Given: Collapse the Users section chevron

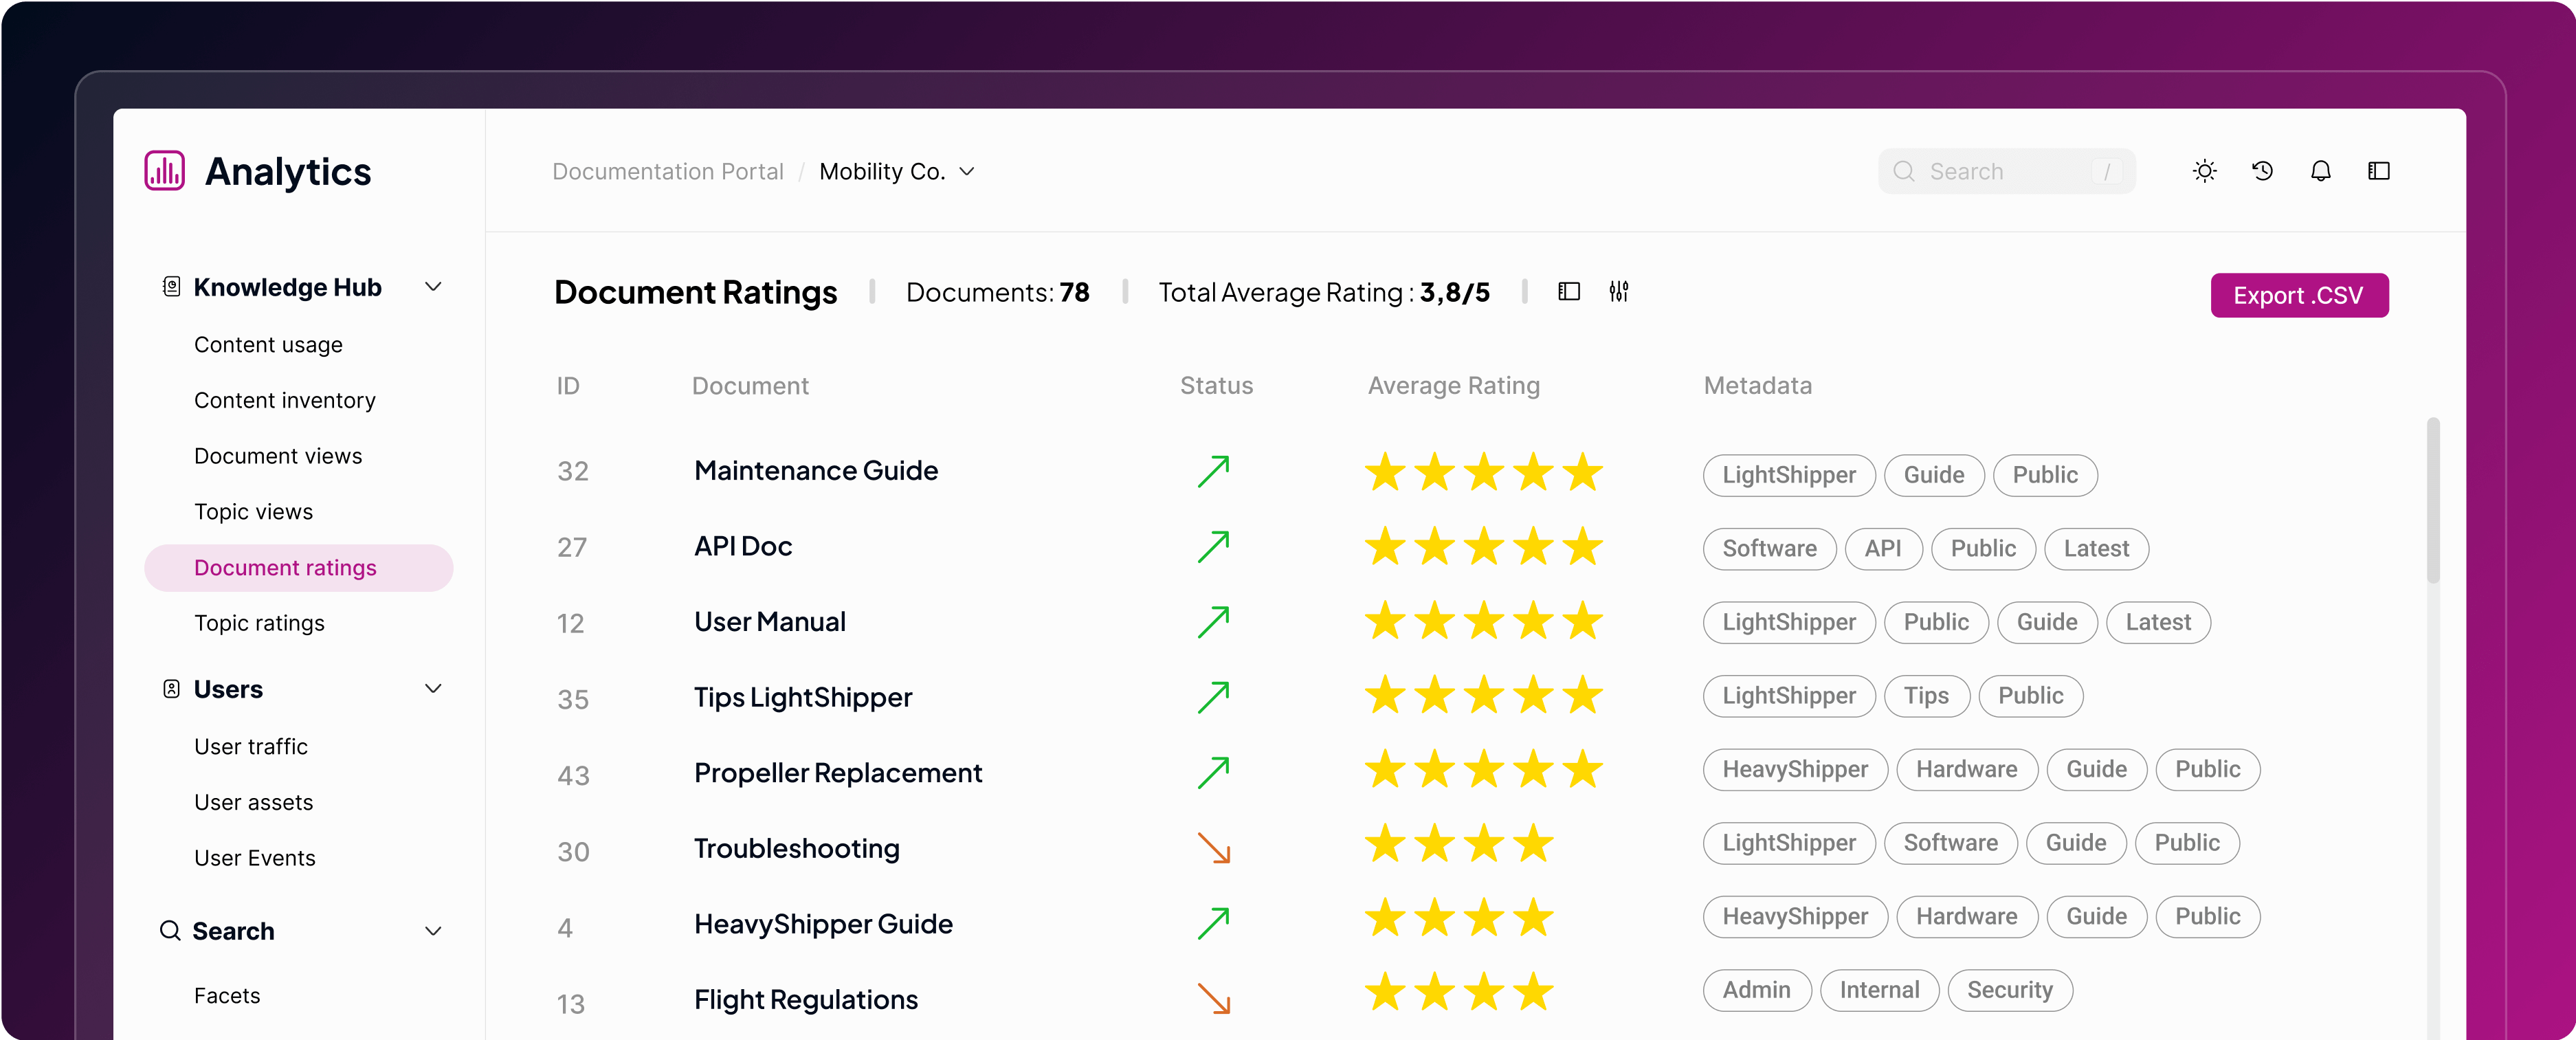Looking at the screenshot, I should click(x=433, y=689).
